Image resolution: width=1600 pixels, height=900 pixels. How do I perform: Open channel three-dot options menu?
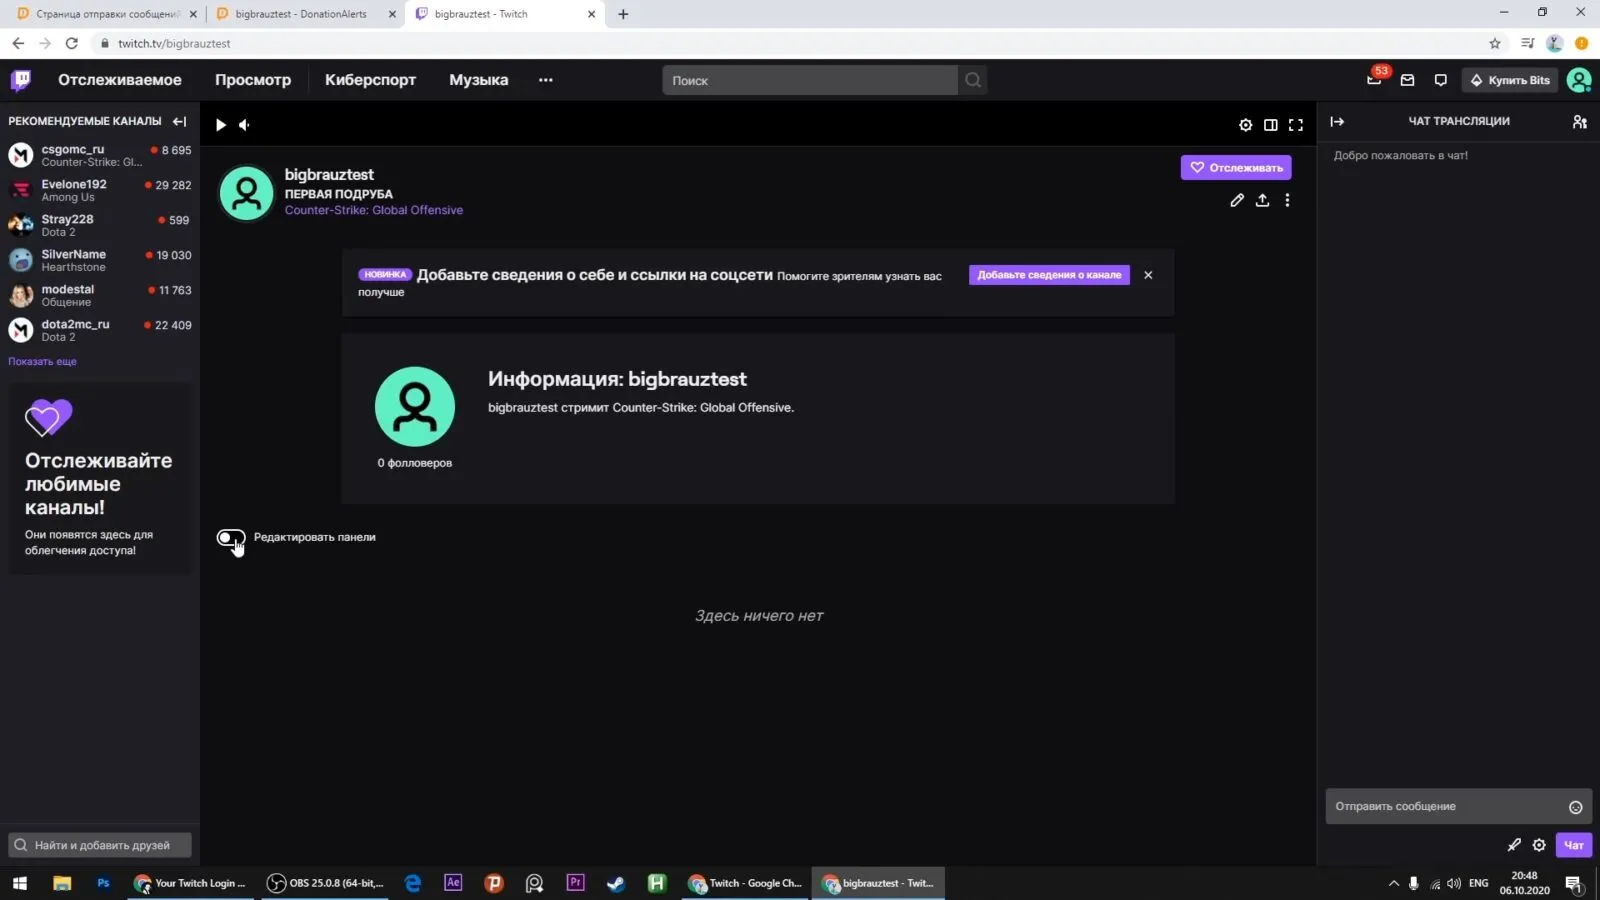1287,200
